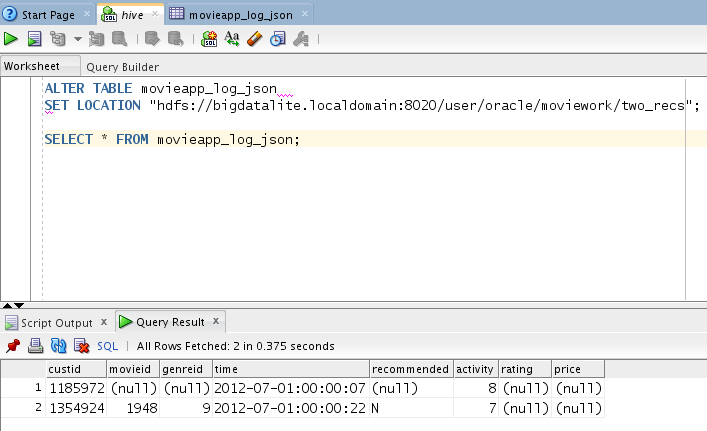Click the price column header
707x431 pixels.
click(x=578, y=369)
